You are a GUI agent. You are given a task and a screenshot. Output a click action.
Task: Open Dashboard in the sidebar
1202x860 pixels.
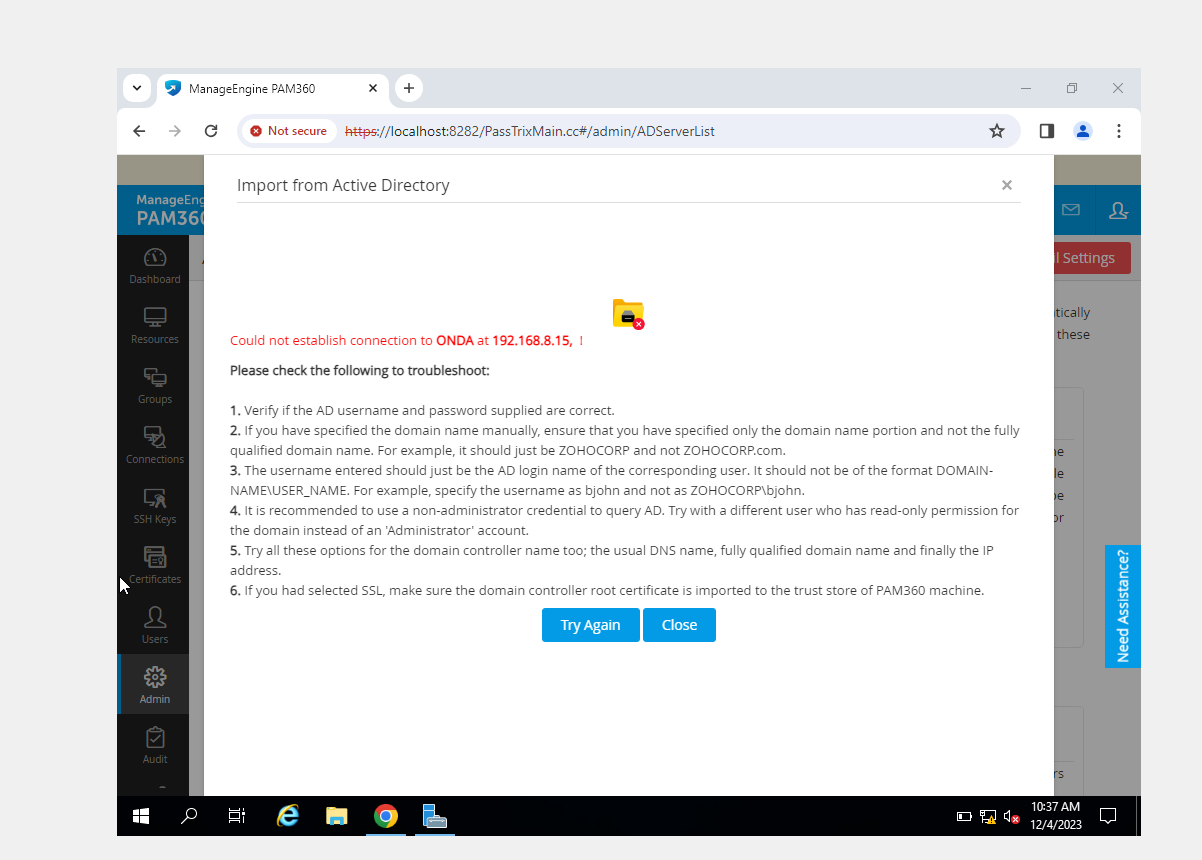(x=155, y=266)
